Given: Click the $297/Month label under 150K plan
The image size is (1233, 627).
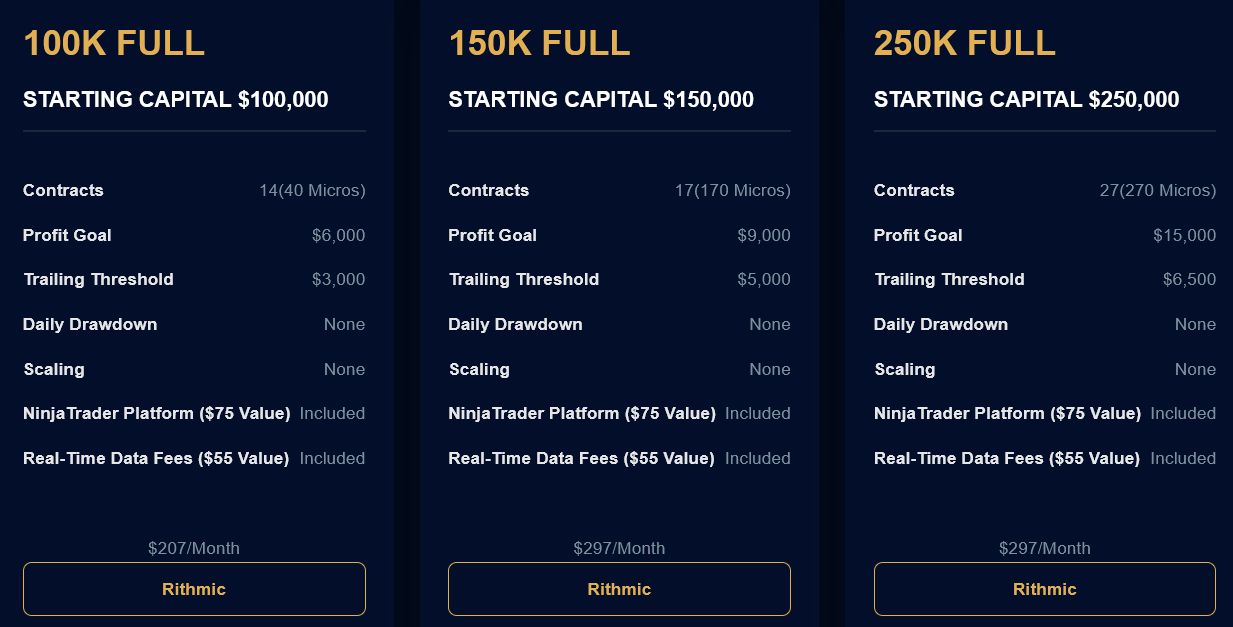Looking at the screenshot, I should 619,548.
